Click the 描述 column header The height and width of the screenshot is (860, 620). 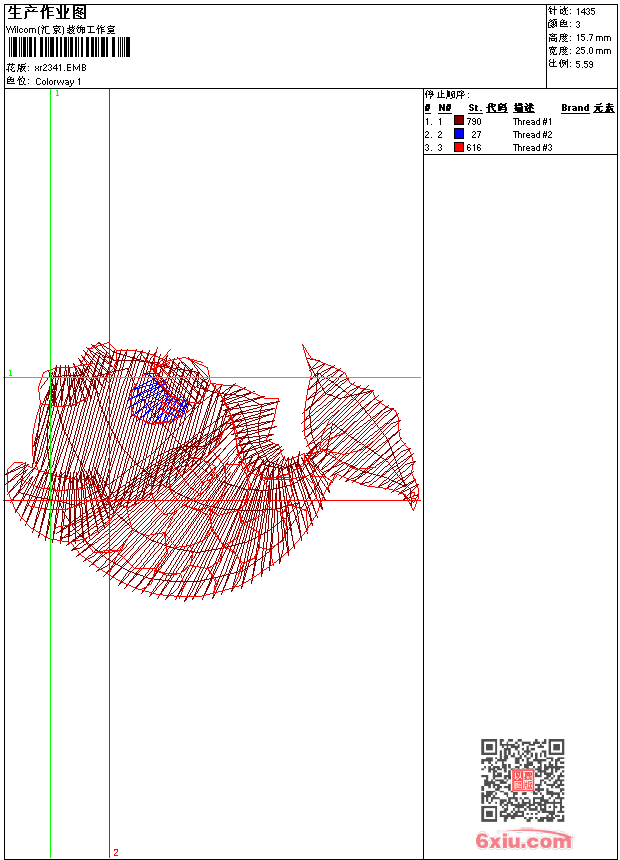tap(524, 108)
